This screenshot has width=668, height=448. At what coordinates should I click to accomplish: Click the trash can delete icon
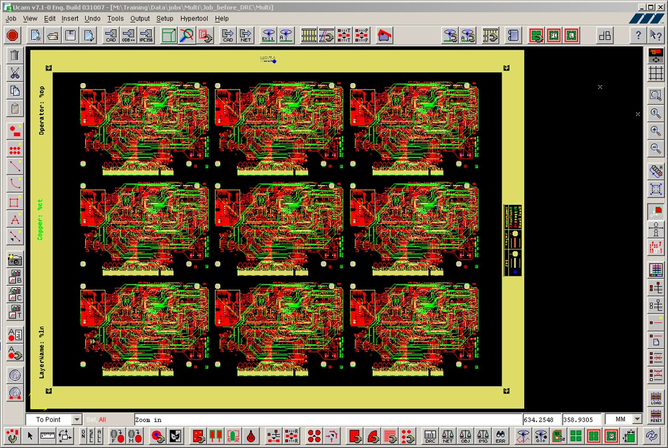click(x=15, y=54)
